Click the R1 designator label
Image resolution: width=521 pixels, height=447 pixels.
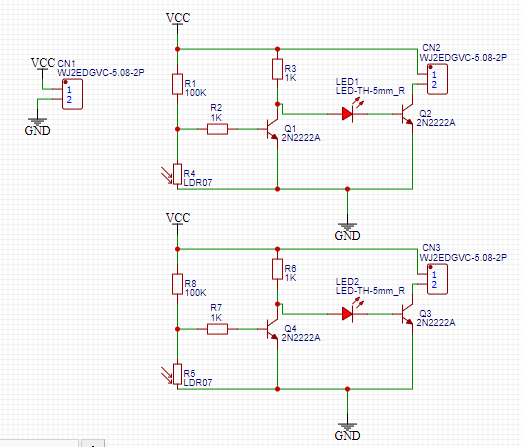(190, 83)
